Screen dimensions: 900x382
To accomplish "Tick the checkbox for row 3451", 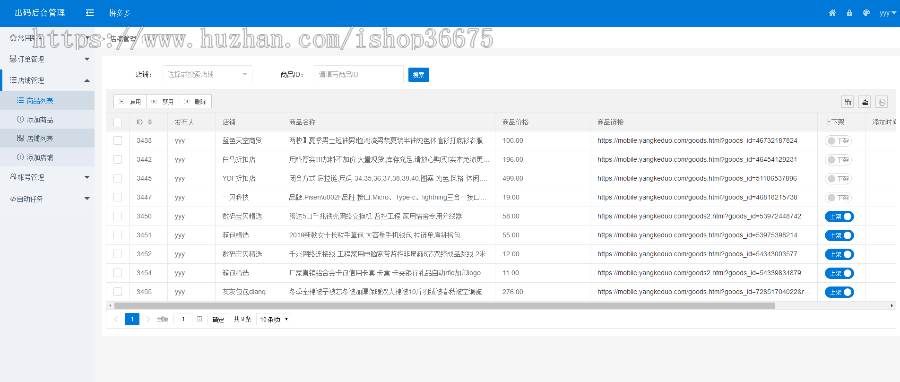I will tap(118, 235).
